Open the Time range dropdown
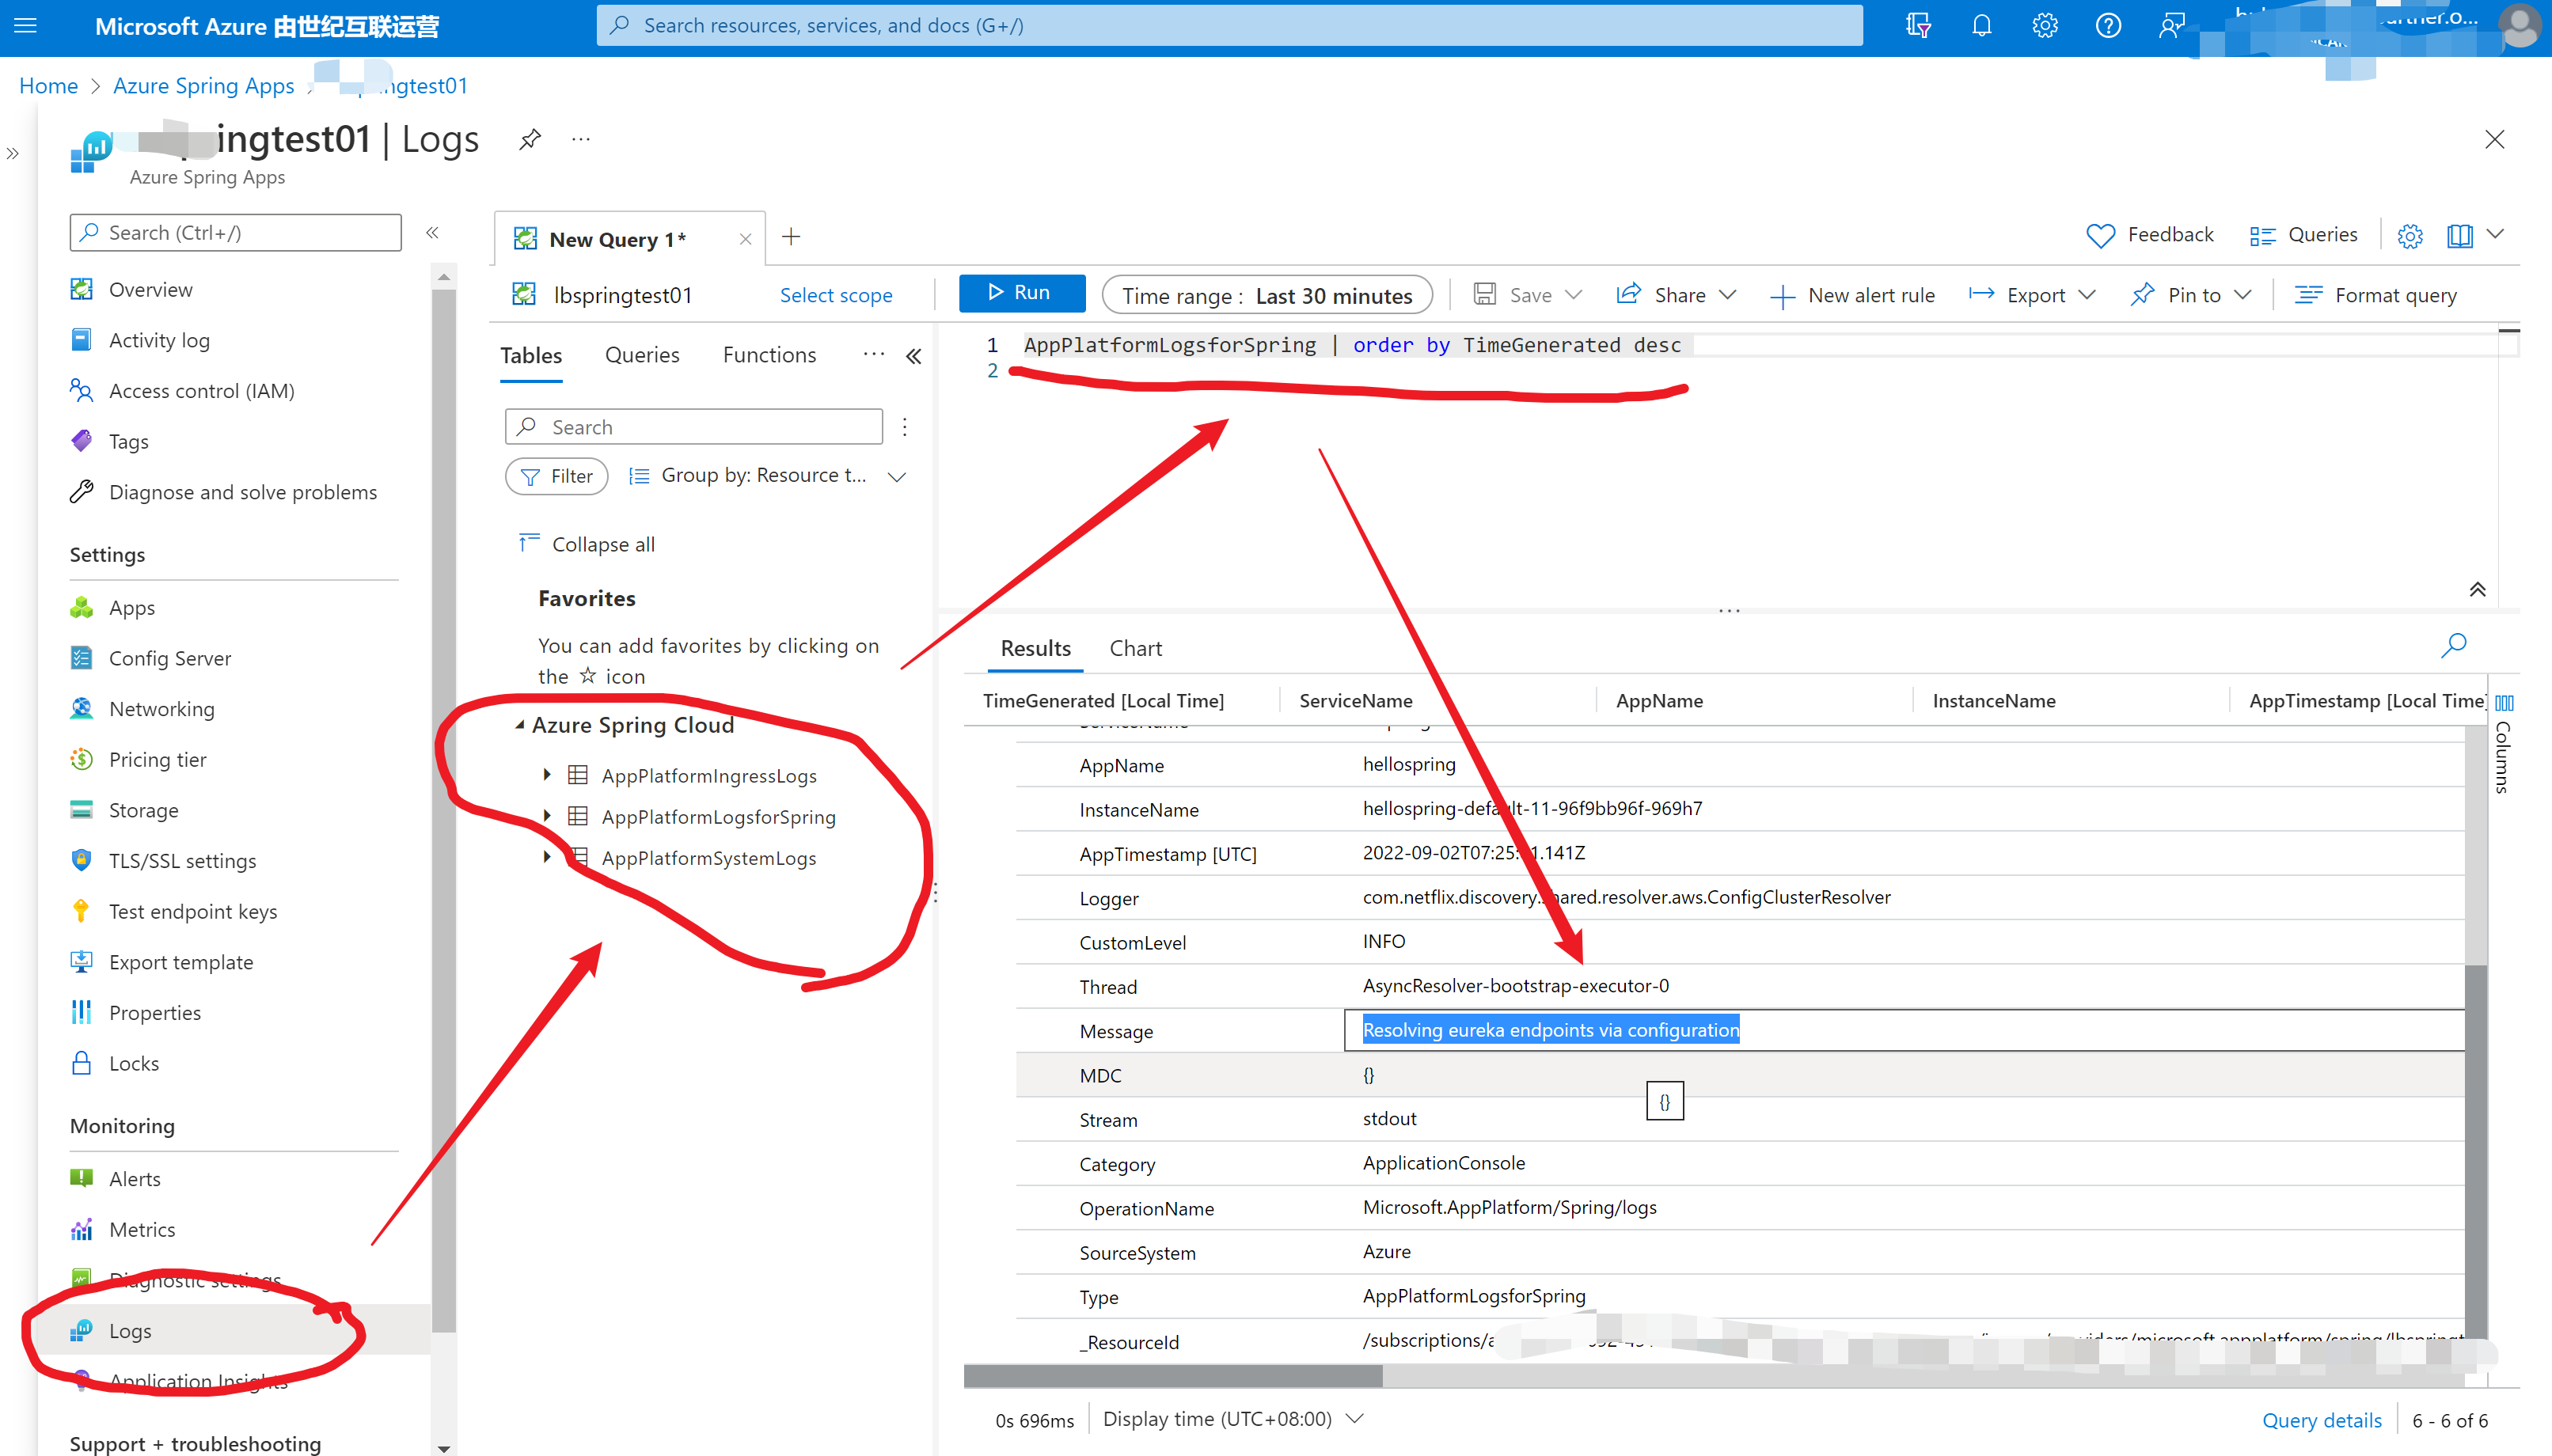The width and height of the screenshot is (2552, 1456). tap(1266, 296)
